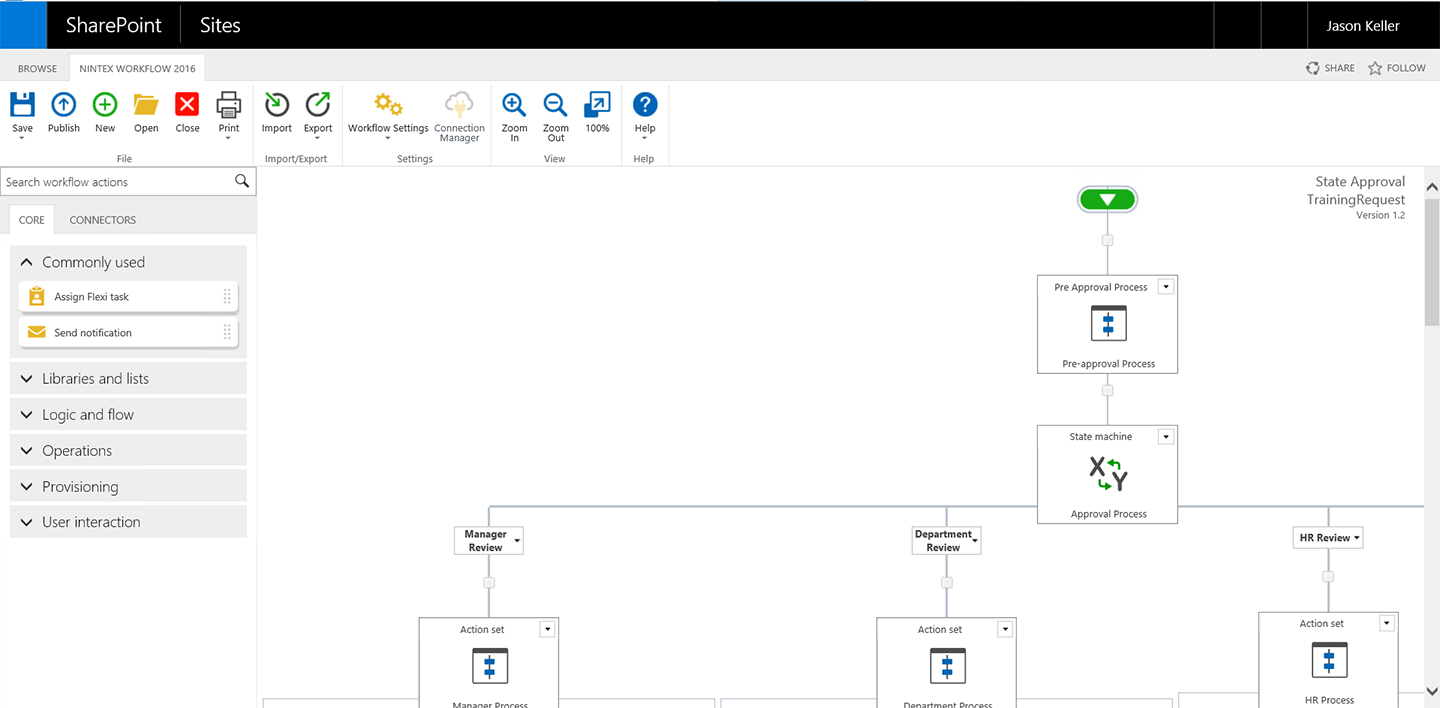Switch to the BROWSE ribbon tab
1440x708 pixels.
pos(37,69)
